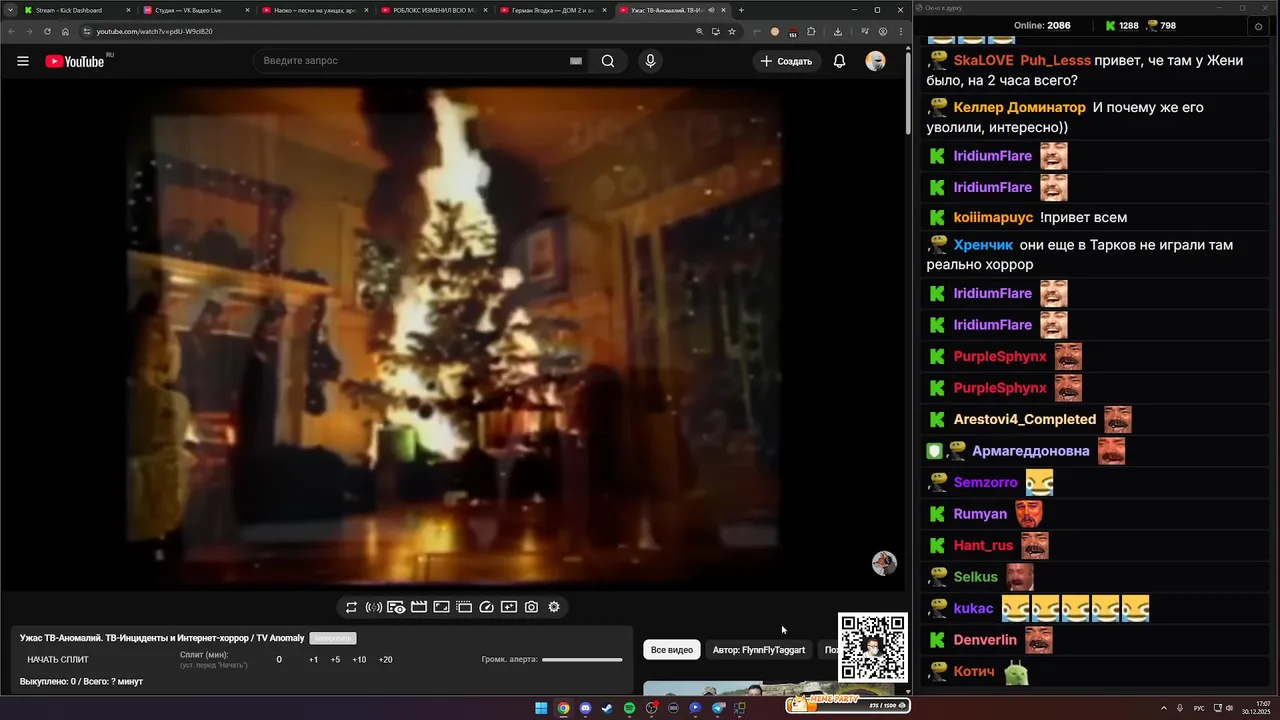Select the Автор: FlynnFlyTaggart chip

tap(759, 650)
